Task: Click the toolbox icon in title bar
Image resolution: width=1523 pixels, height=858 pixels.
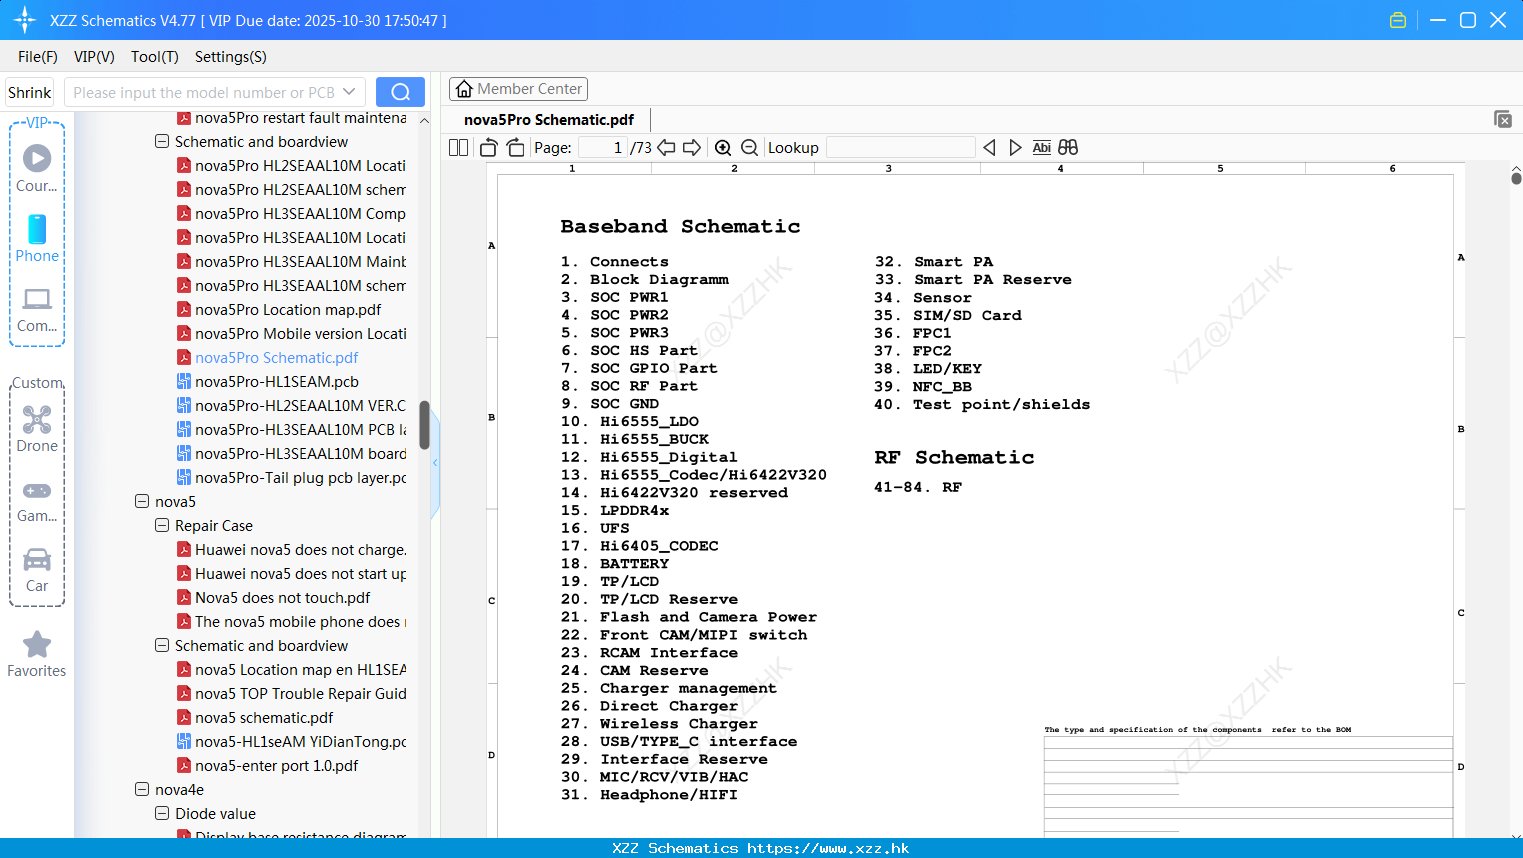Action: tap(1398, 20)
